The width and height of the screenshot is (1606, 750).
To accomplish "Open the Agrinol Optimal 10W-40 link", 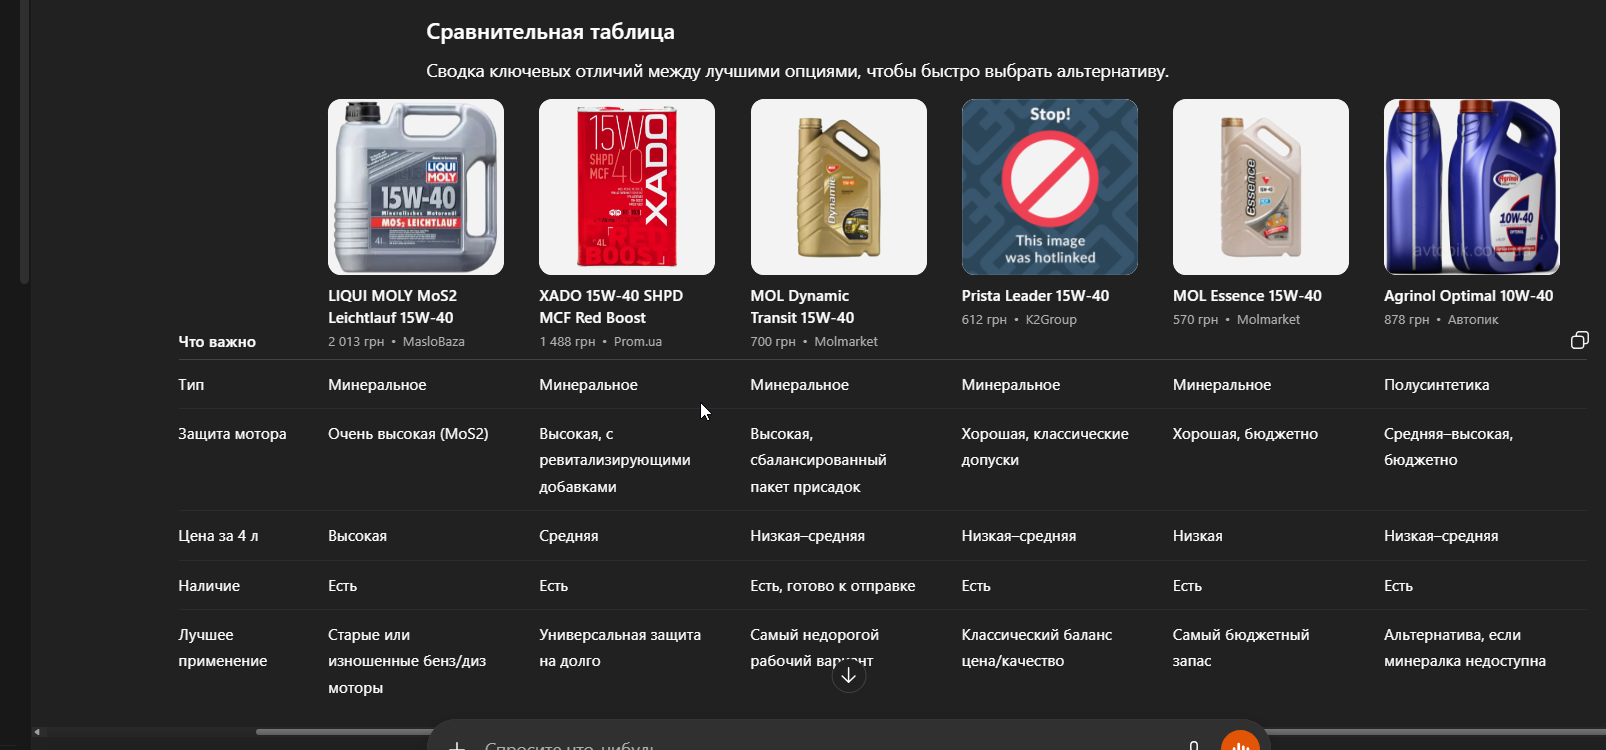I will (1468, 296).
